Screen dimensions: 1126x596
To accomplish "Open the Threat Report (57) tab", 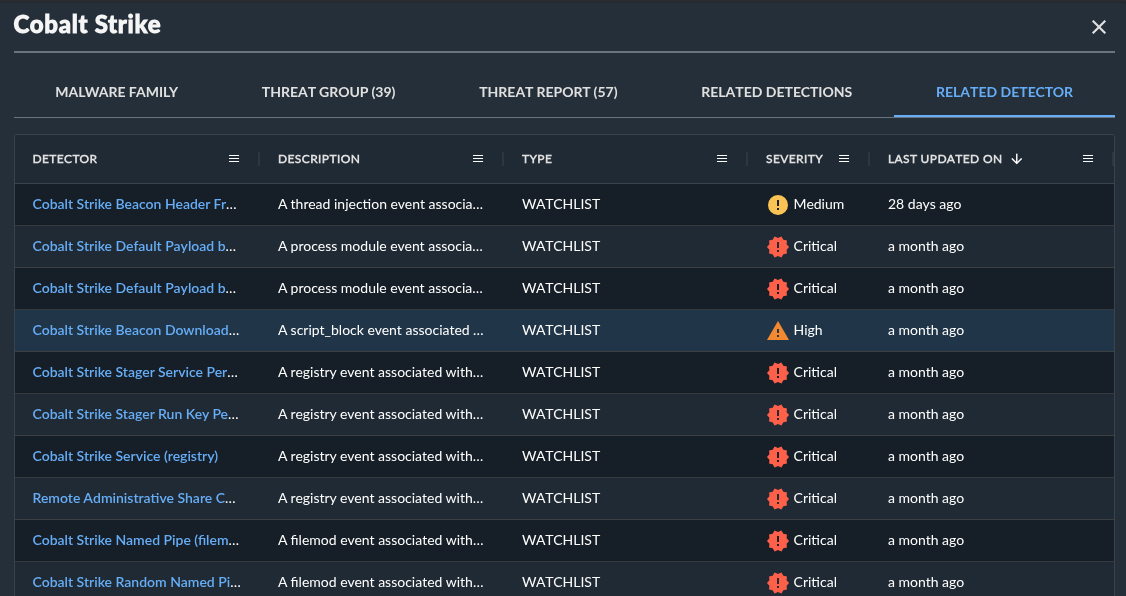I will (x=548, y=92).
